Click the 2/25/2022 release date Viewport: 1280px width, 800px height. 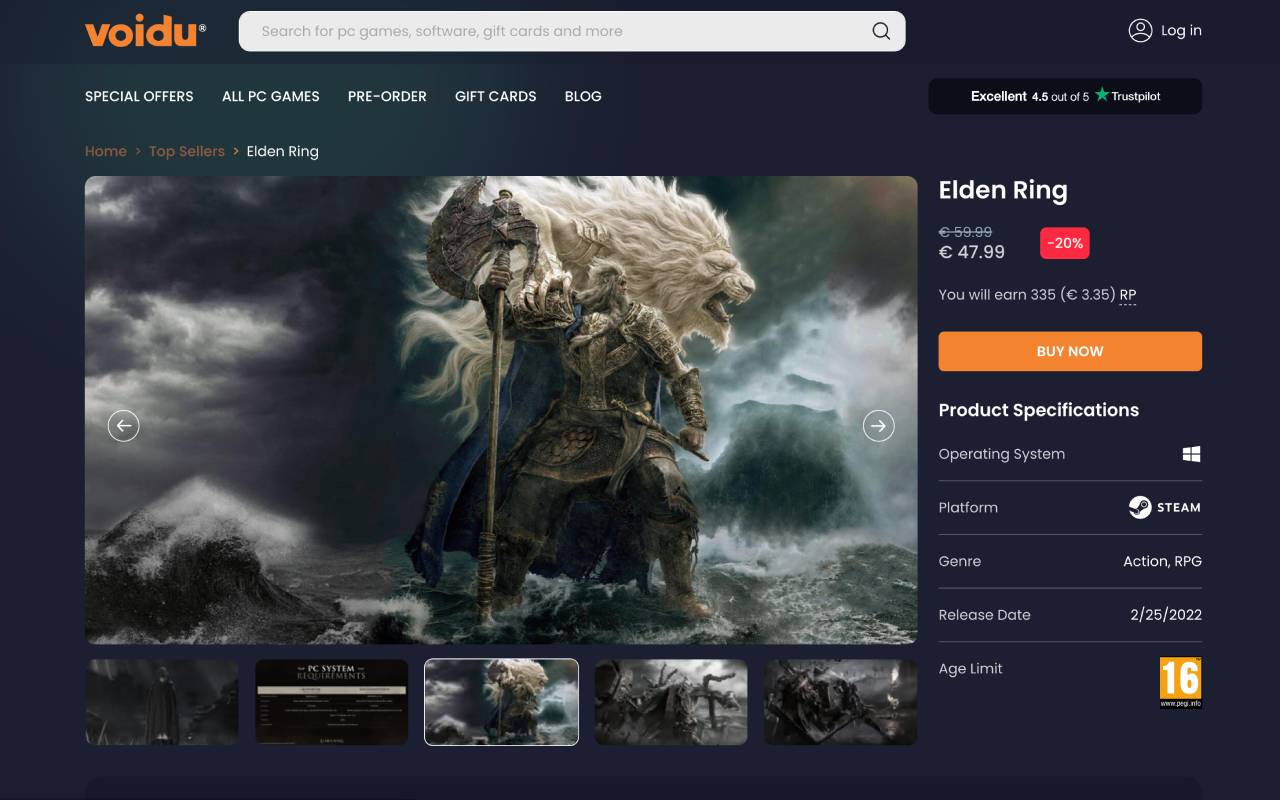pos(1166,615)
